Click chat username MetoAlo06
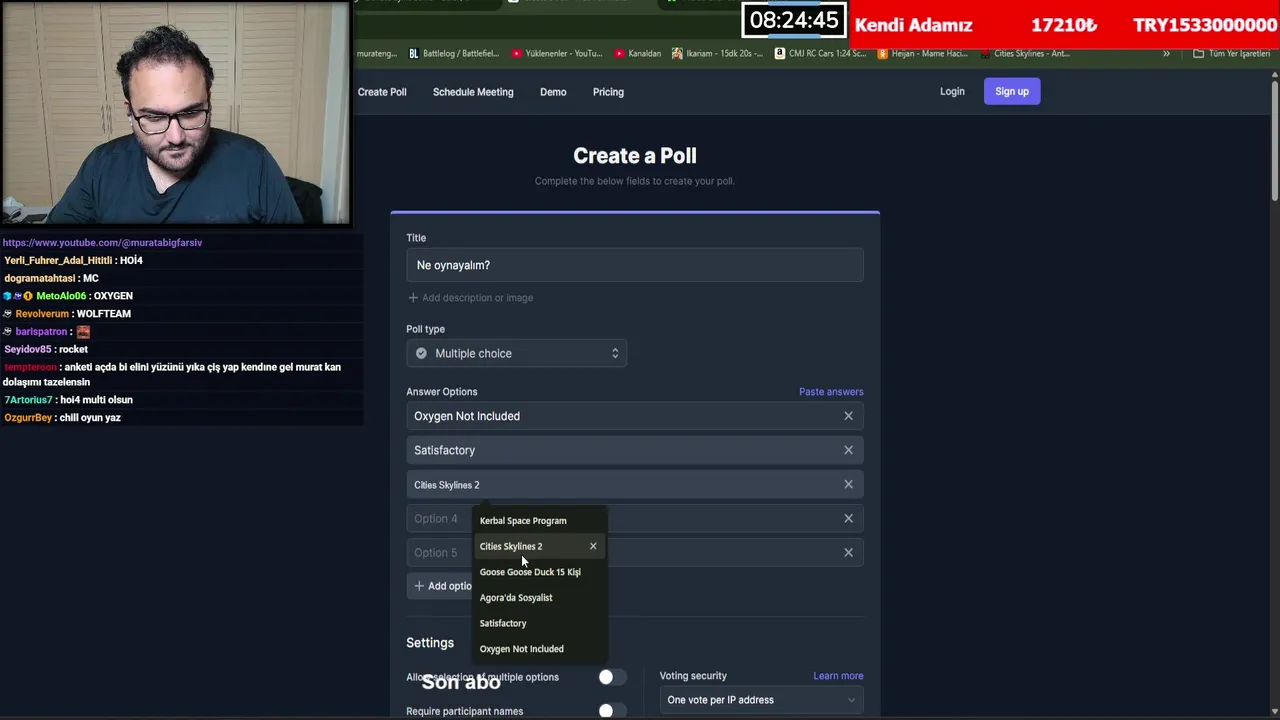This screenshot has height=720, width=1280. [x=61, y=296]
